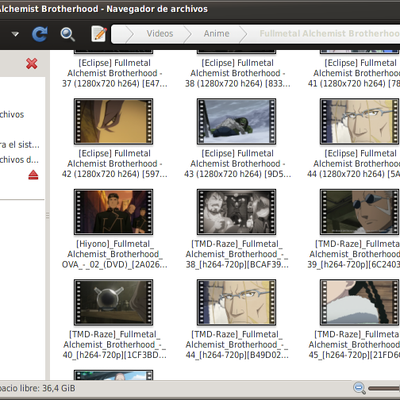Open the history dropdown arrow in toolbar
This screenshot has height=400, width=400.
15,34
